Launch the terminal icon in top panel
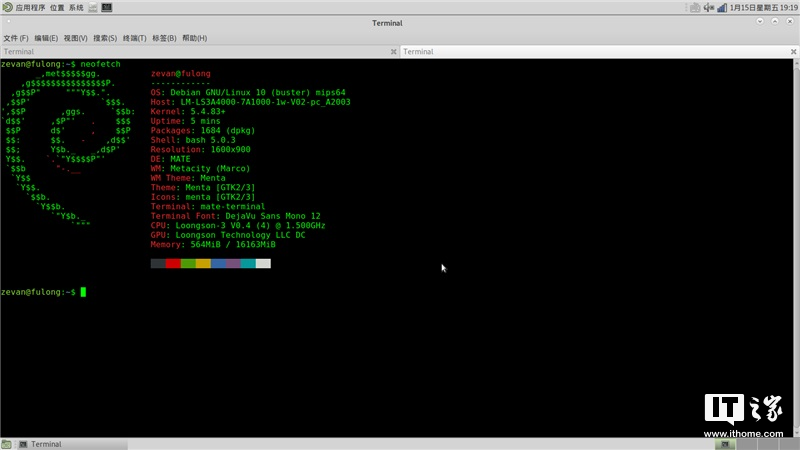This screenshot has width=800, height=450. point(107,8)
